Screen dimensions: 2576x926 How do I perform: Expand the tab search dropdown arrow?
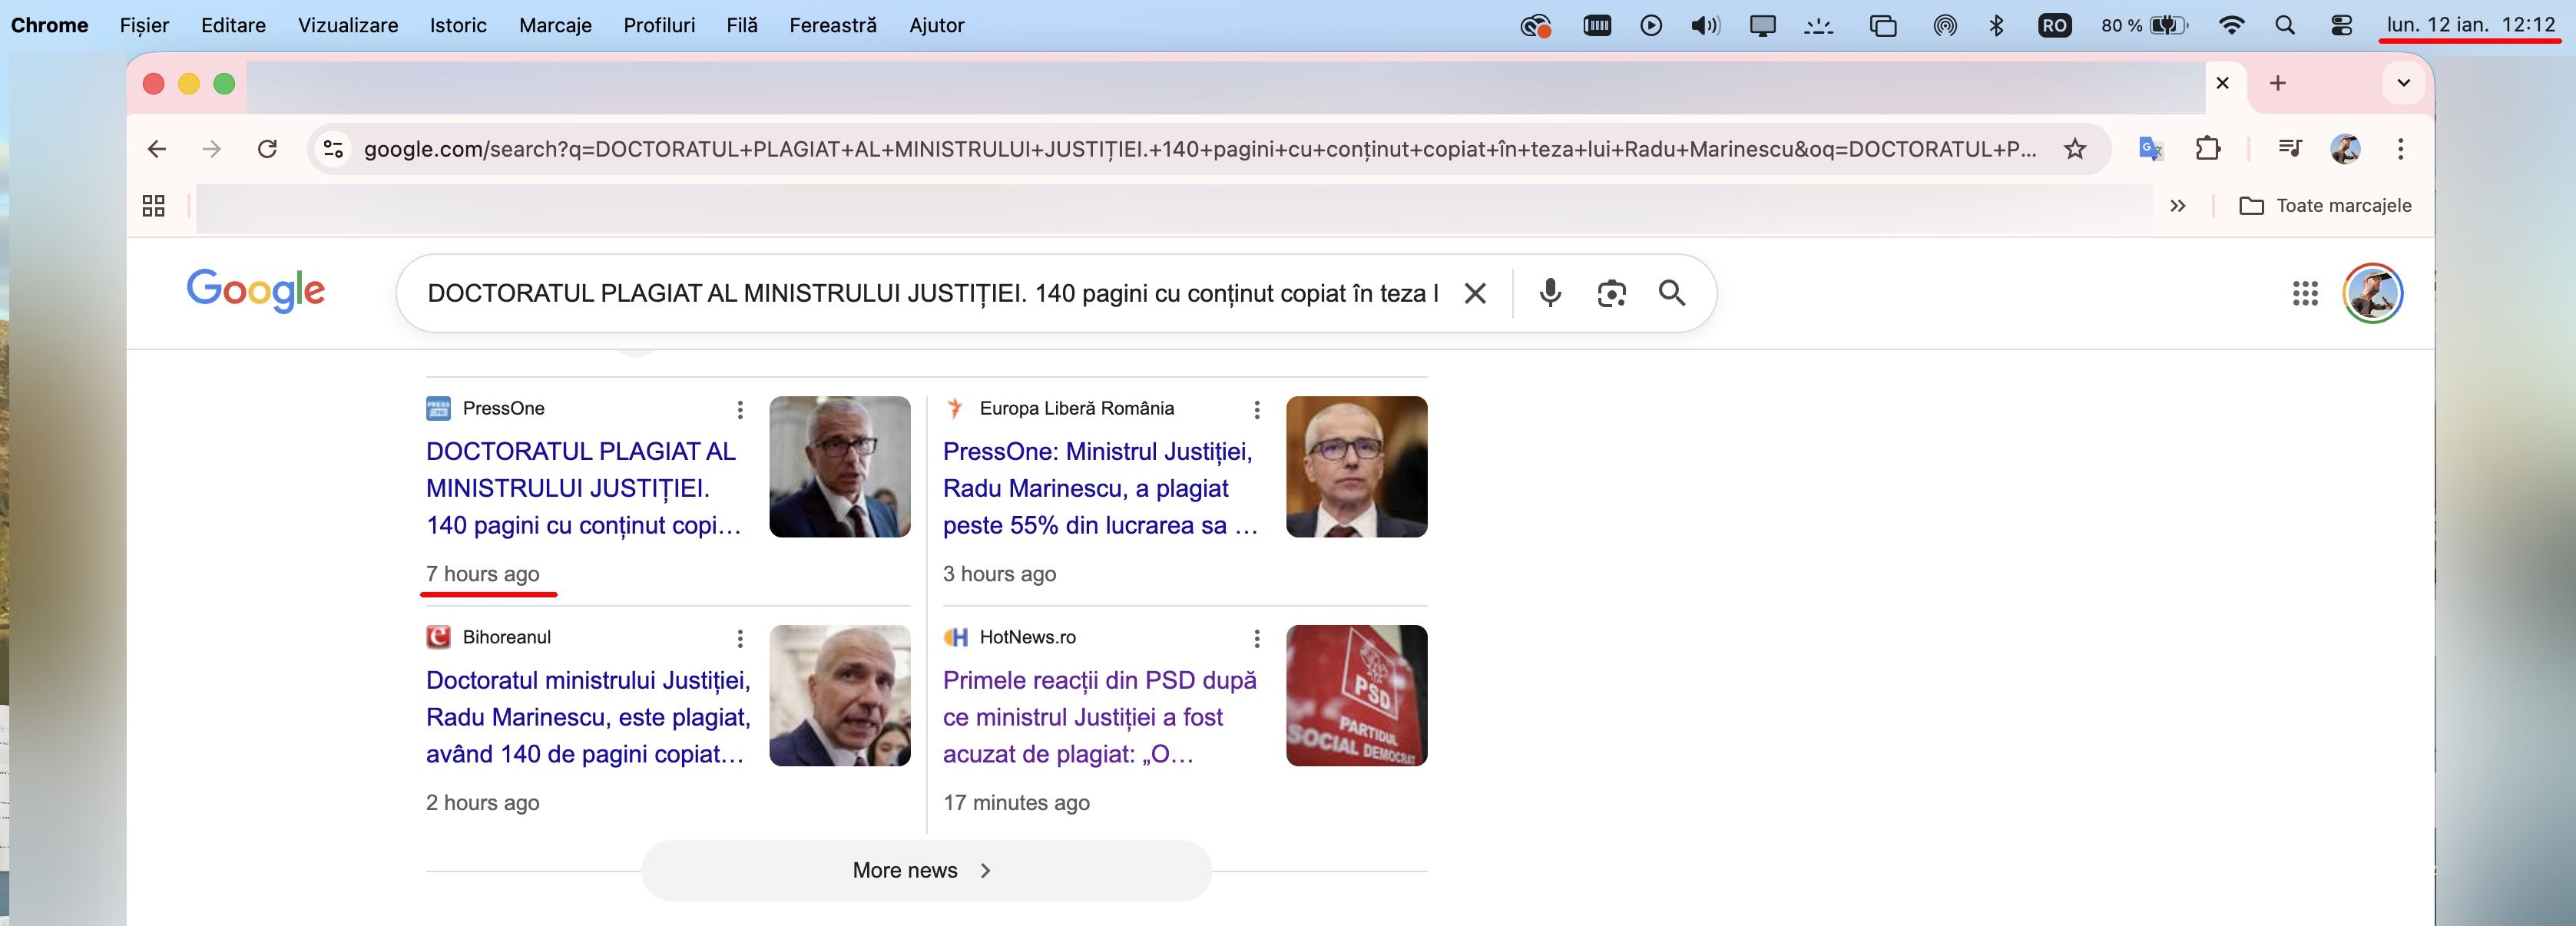(x=2403, y=83)
